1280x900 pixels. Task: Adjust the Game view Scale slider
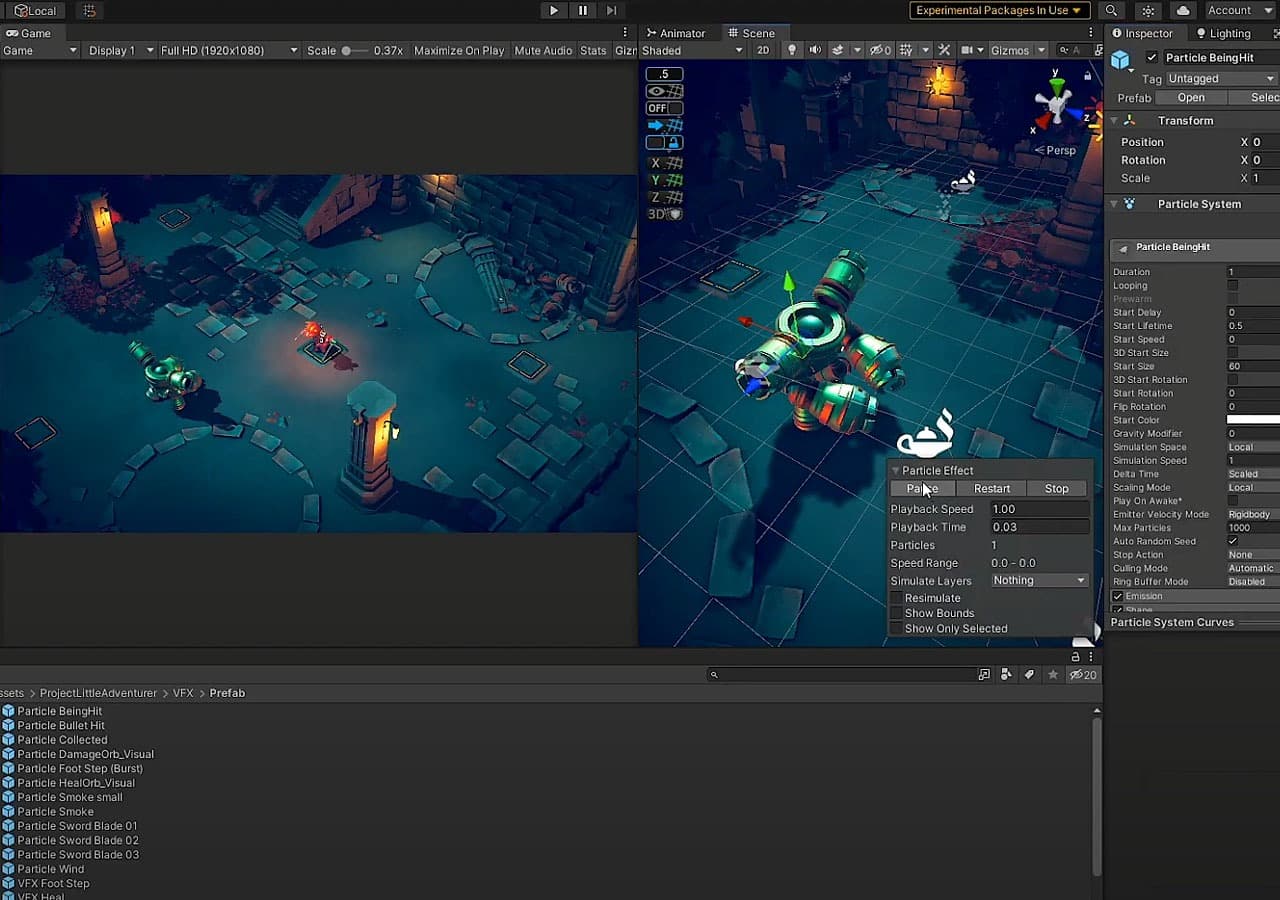pos(354,50)
